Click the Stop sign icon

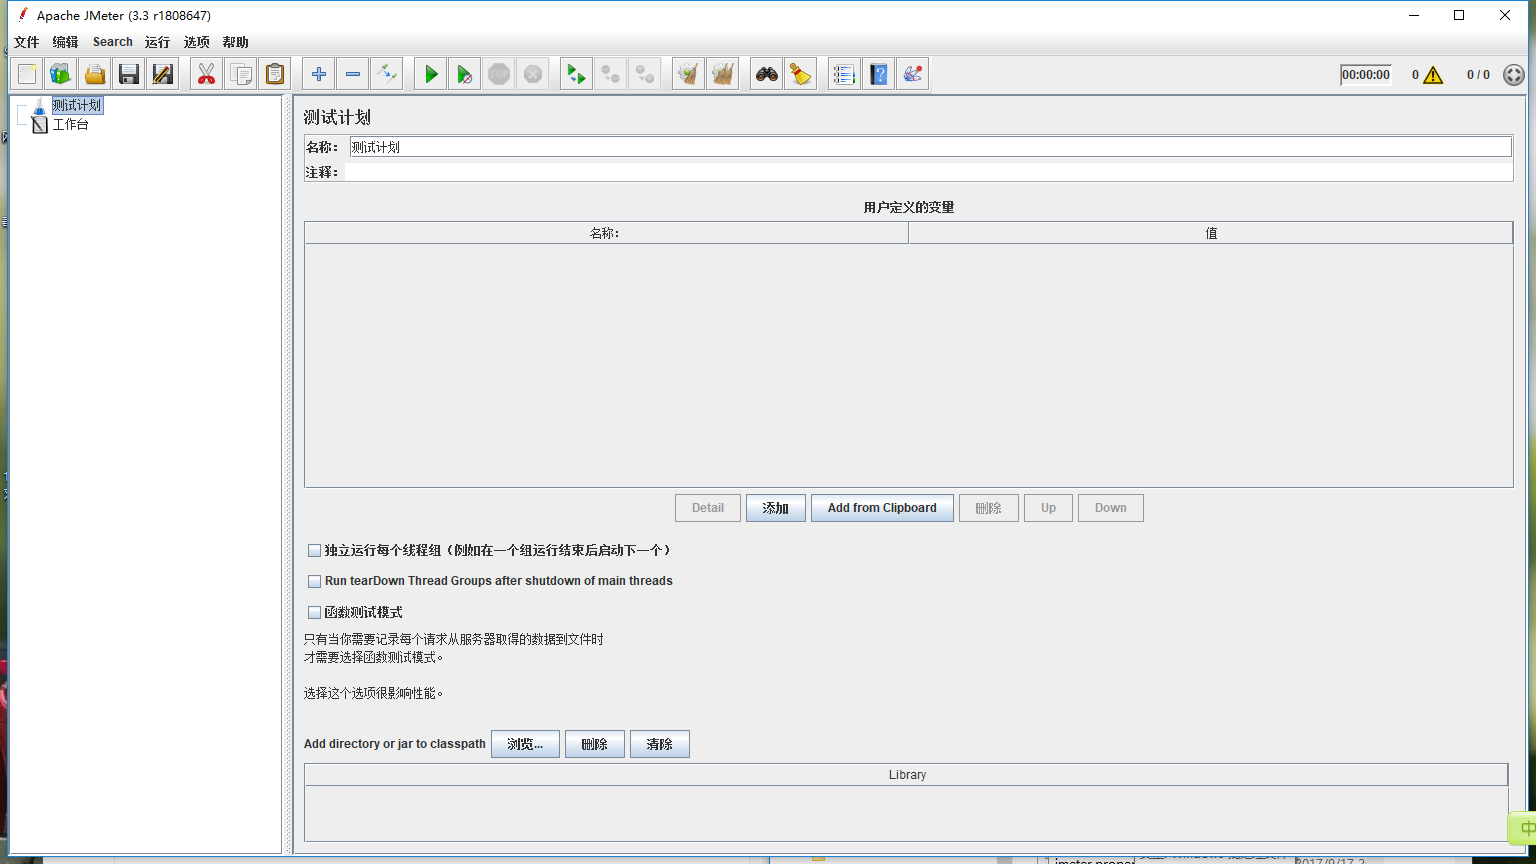[x=499, y=74]
